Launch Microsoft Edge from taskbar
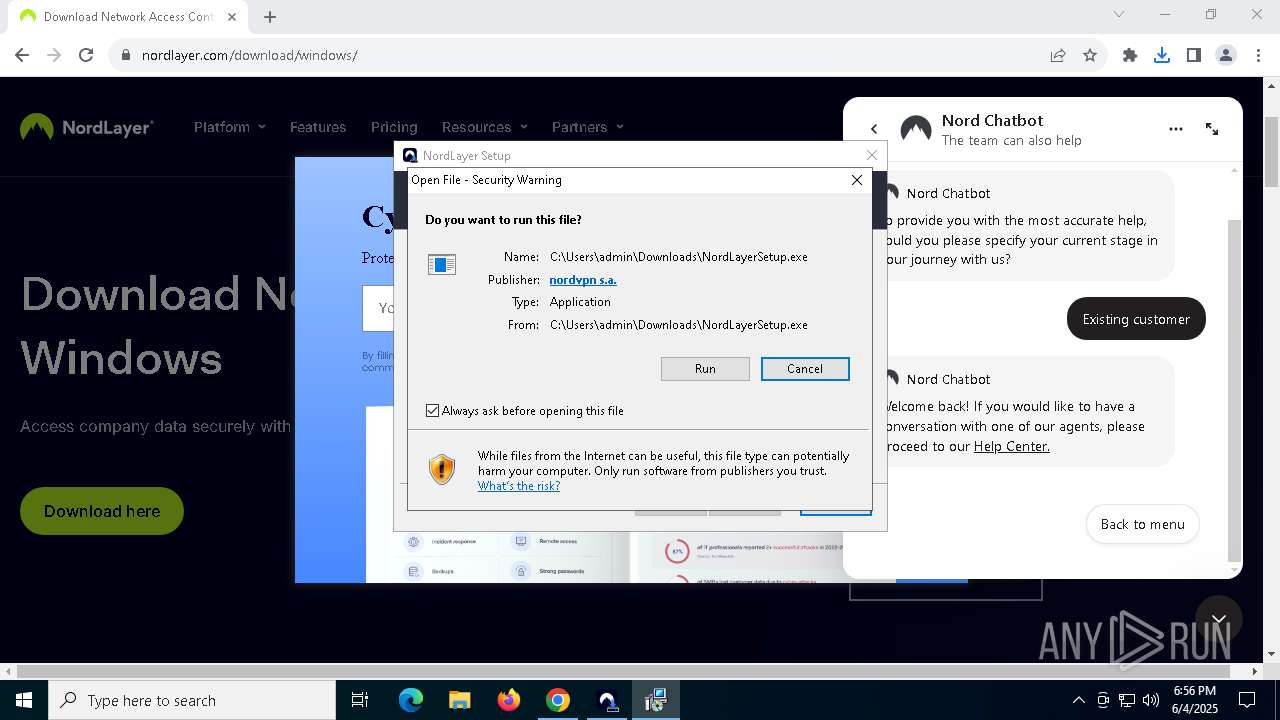Screen dimensions: 1280x720 tap(411, 700)
